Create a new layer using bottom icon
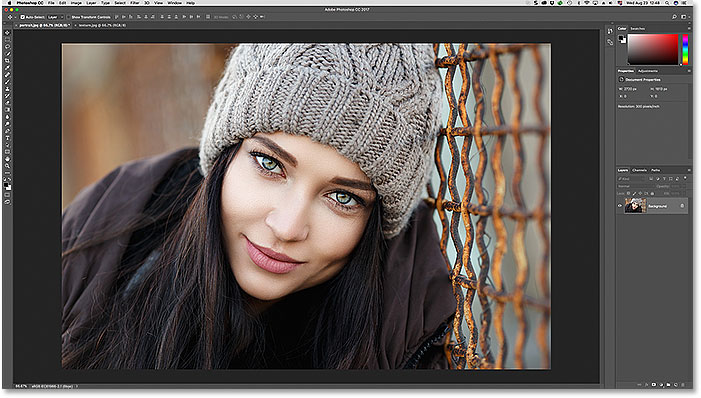 (x=676, y=384)
